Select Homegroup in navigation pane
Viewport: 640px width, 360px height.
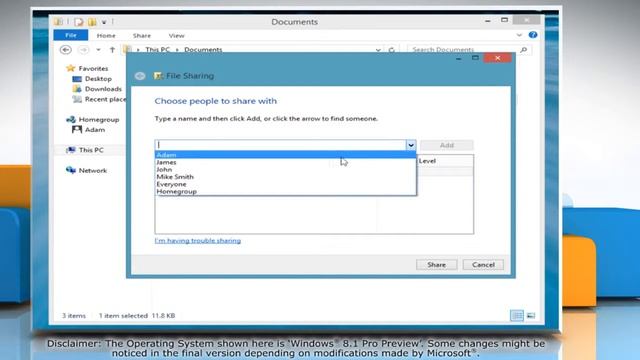pyautogui.click(x=98, y=119)
